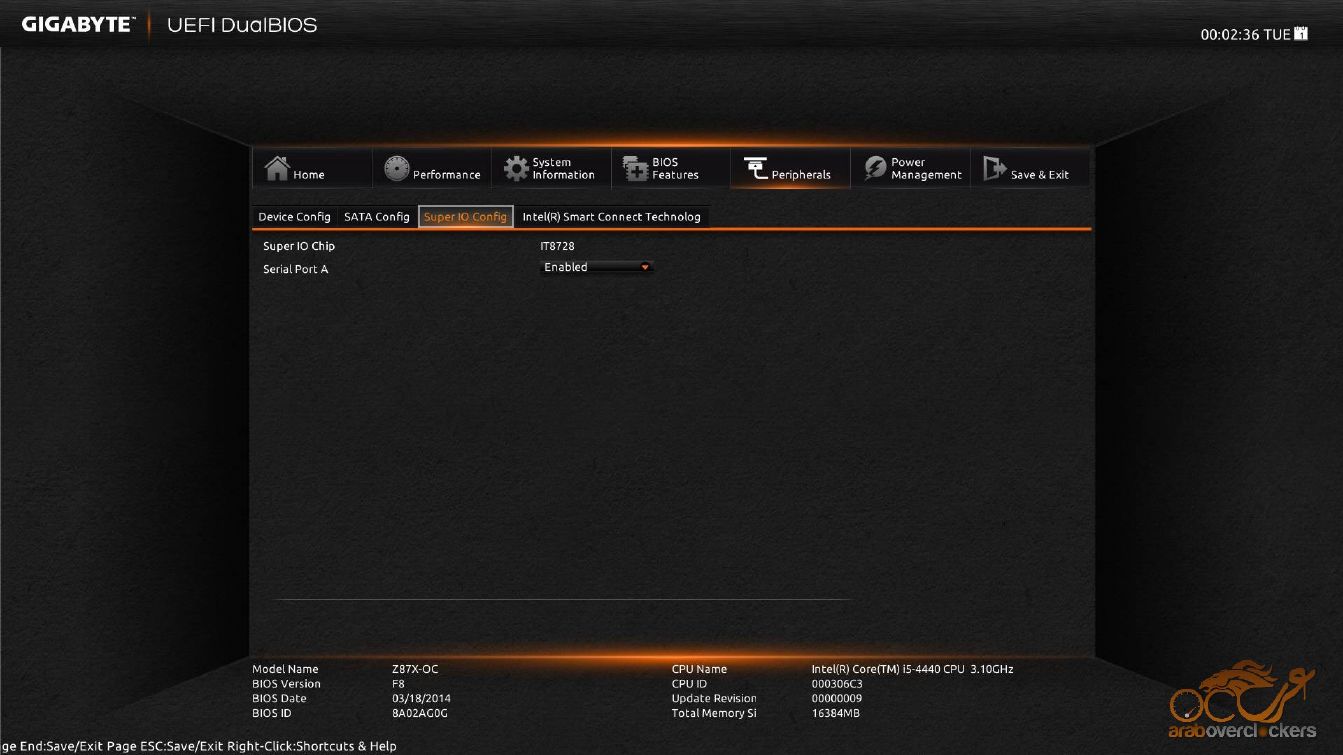
Task: Select the Serial Port A setting label
Action: (295, 269)
